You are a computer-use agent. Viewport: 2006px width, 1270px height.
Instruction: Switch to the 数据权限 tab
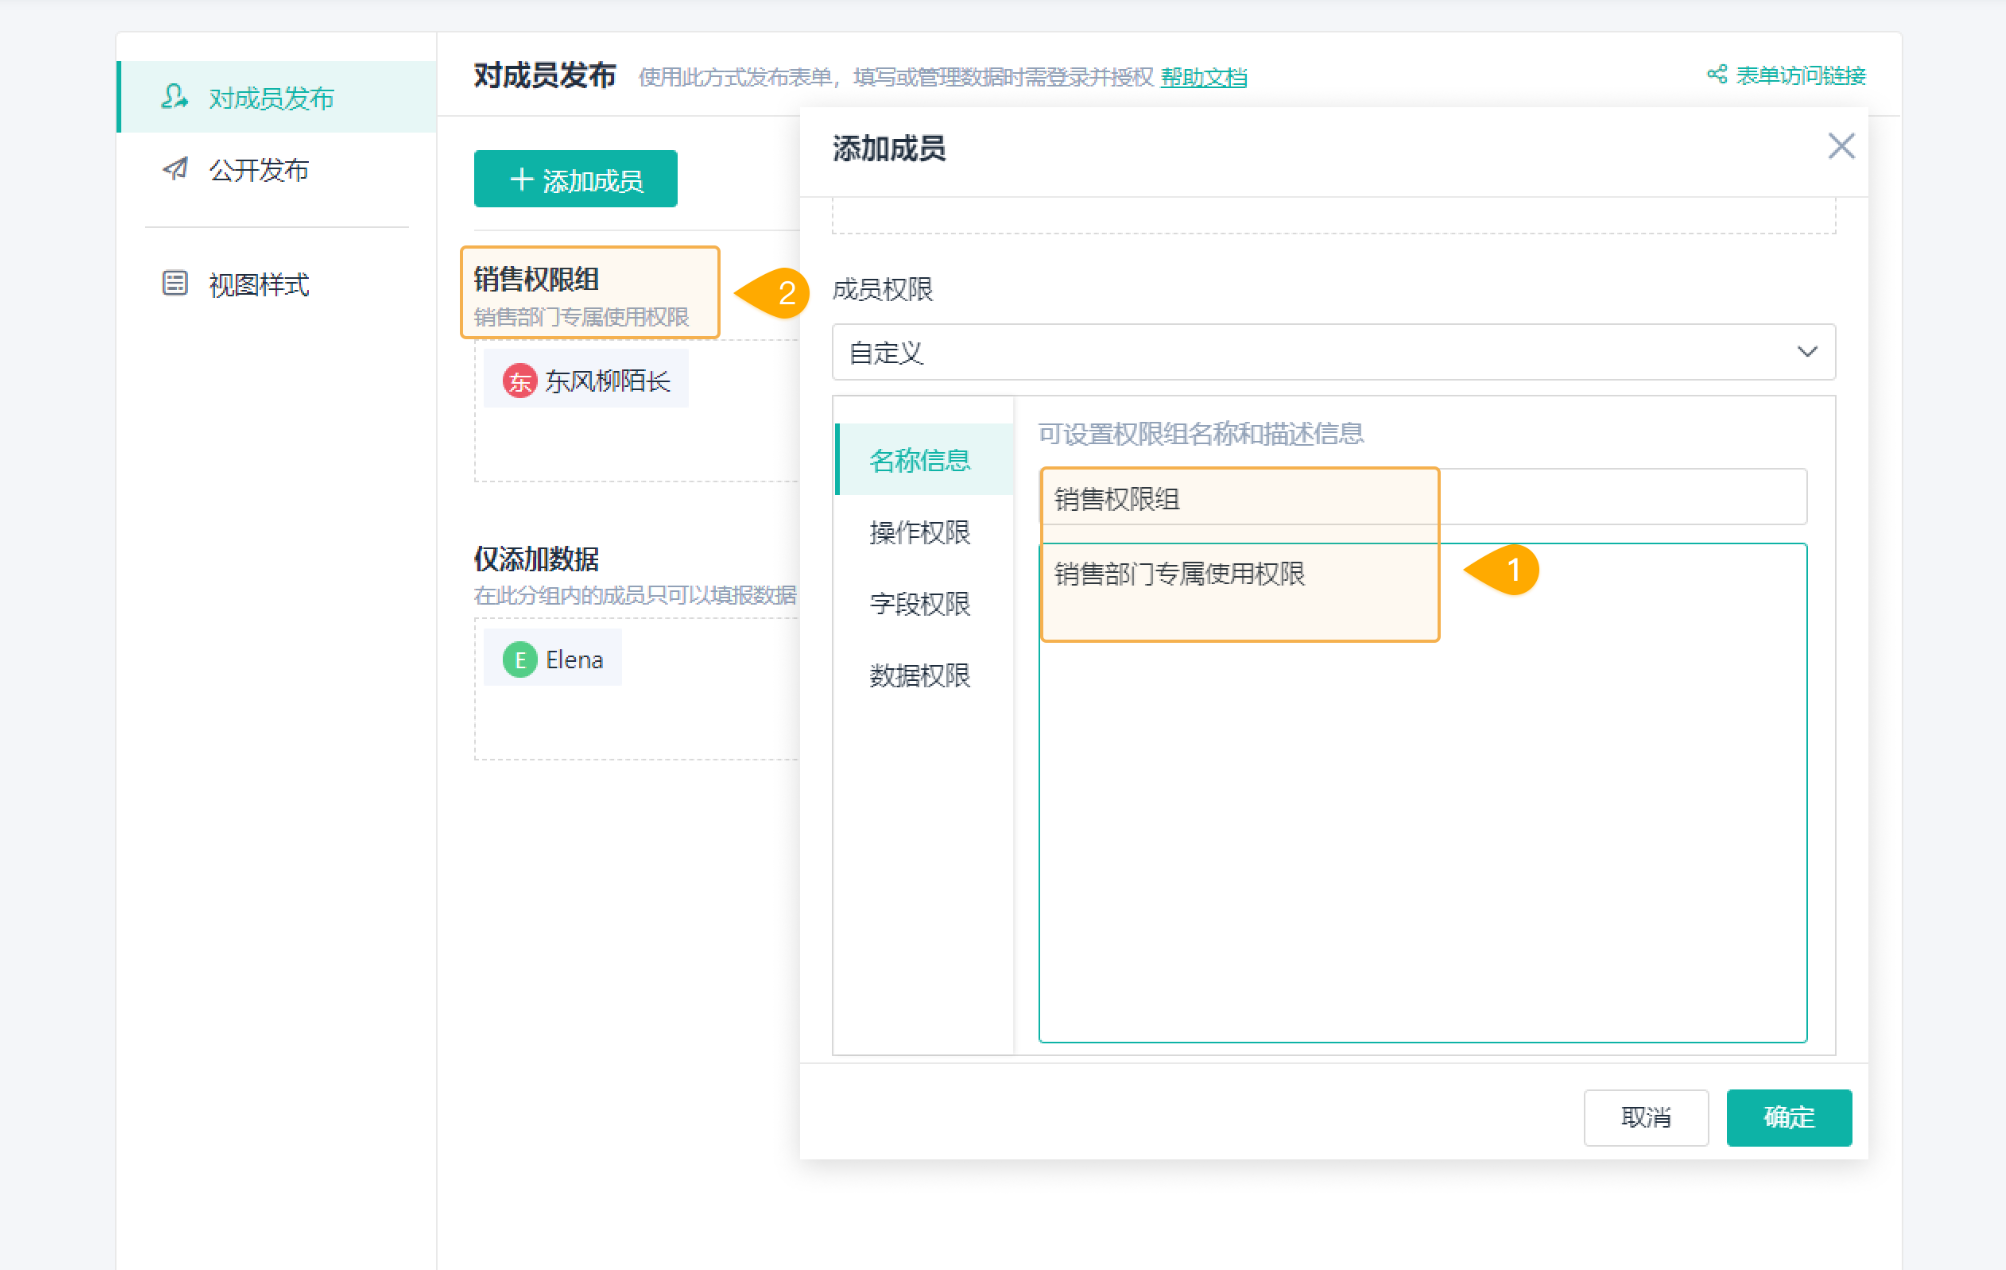tap(924, 676)
